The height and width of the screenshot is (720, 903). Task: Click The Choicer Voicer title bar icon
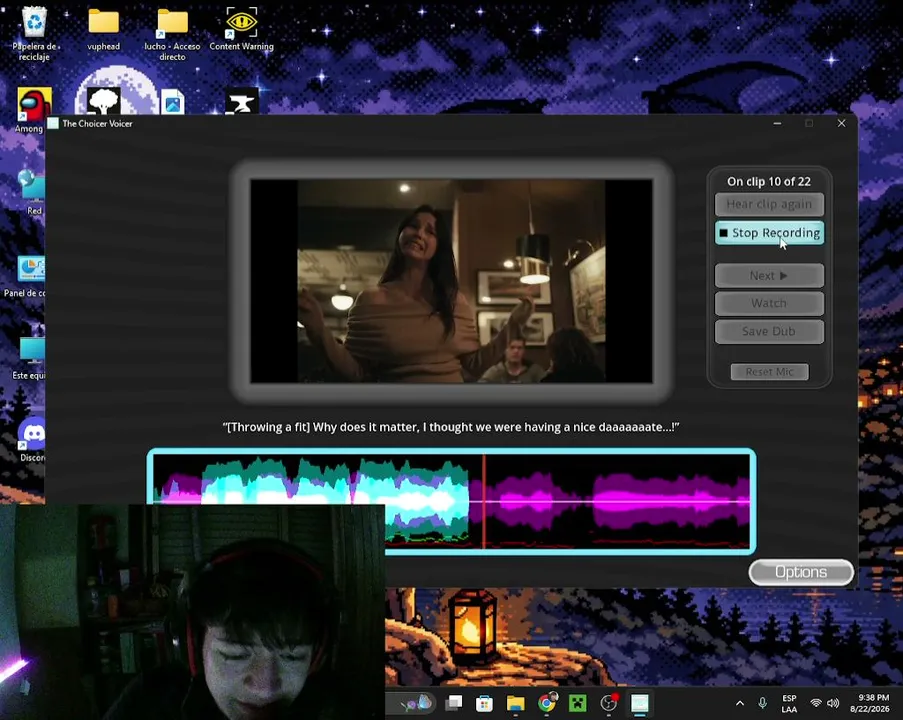[x=53, y=123]
